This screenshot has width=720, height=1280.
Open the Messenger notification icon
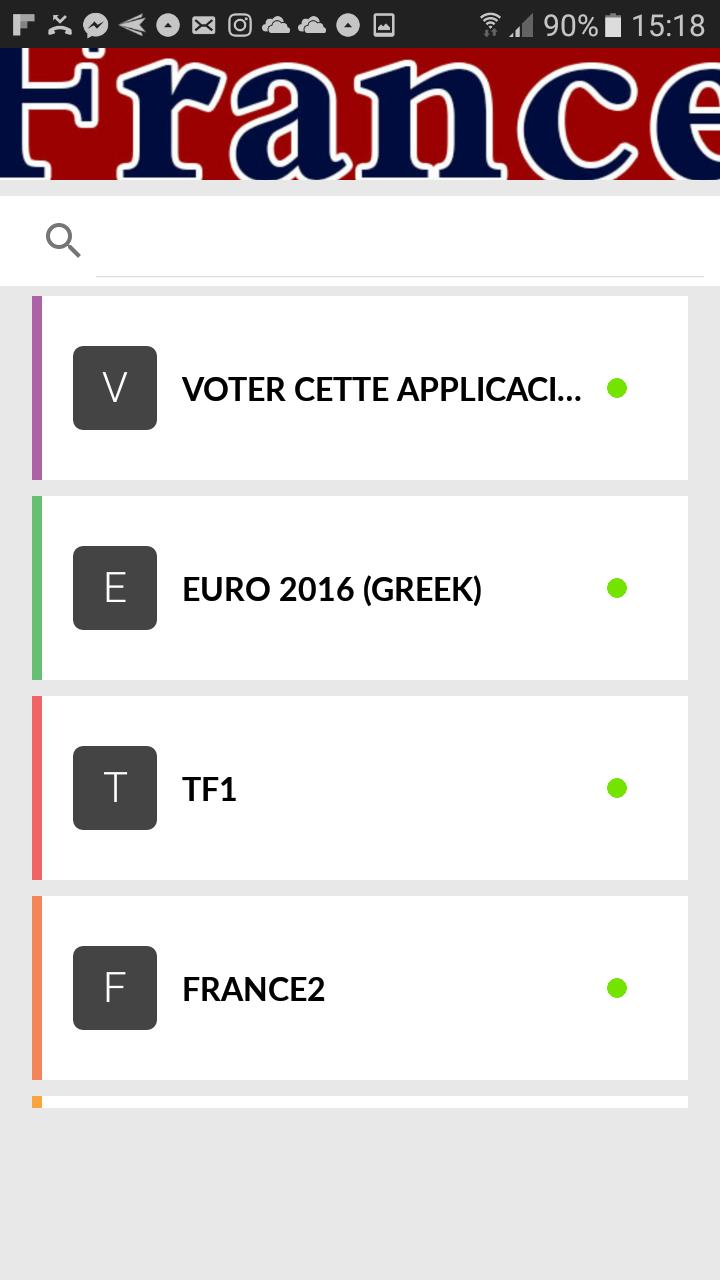pyautogui.click(x=95, y=25)
